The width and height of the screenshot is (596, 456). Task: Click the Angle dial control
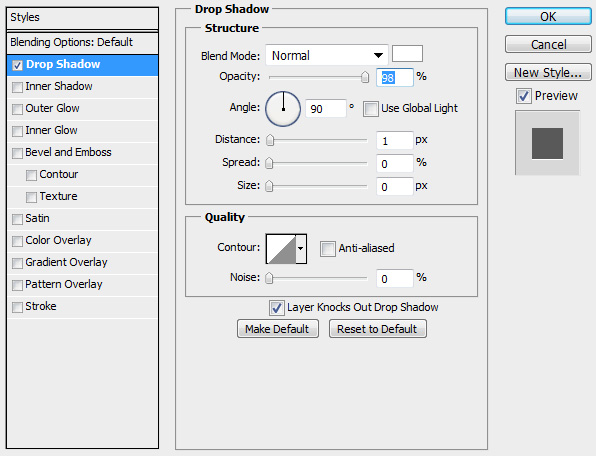click(283, 109)
